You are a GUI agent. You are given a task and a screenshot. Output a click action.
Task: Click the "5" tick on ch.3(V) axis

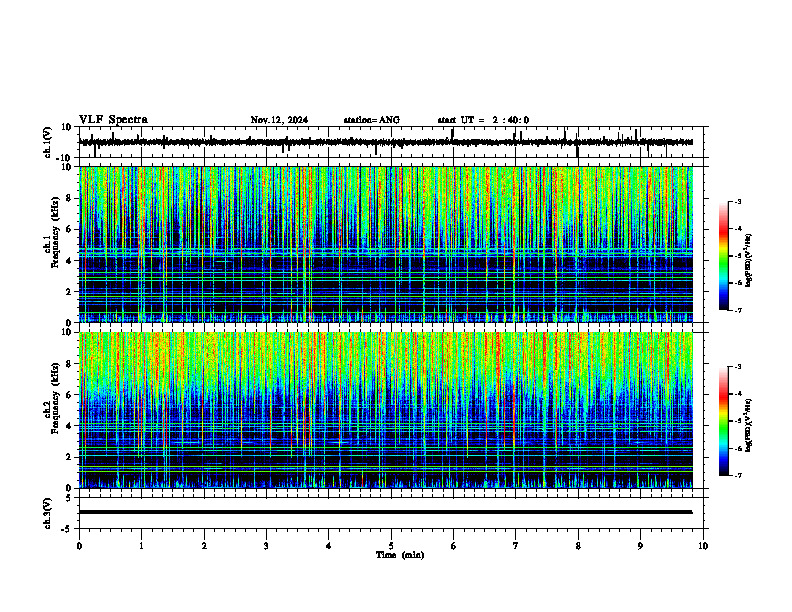(70, 498)
